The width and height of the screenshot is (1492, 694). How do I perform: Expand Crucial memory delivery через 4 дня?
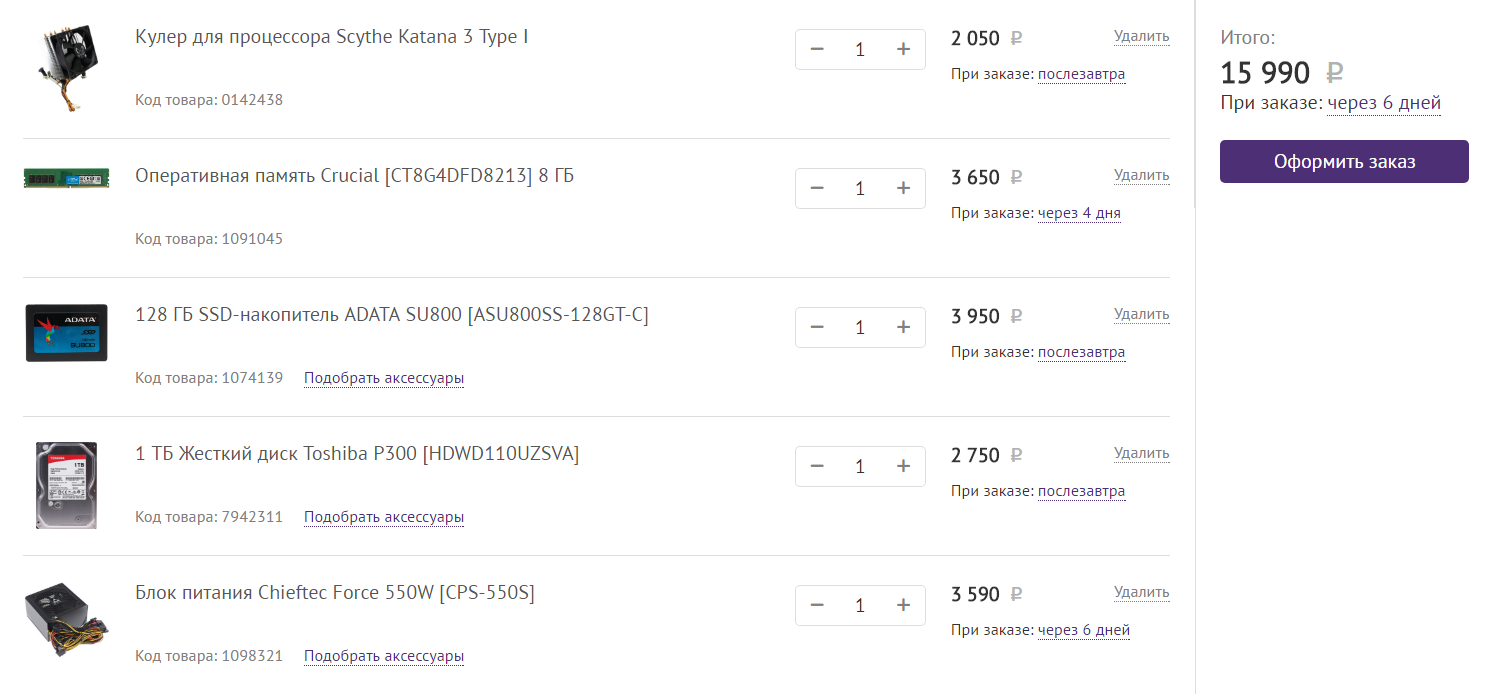tap(1079, 213)
